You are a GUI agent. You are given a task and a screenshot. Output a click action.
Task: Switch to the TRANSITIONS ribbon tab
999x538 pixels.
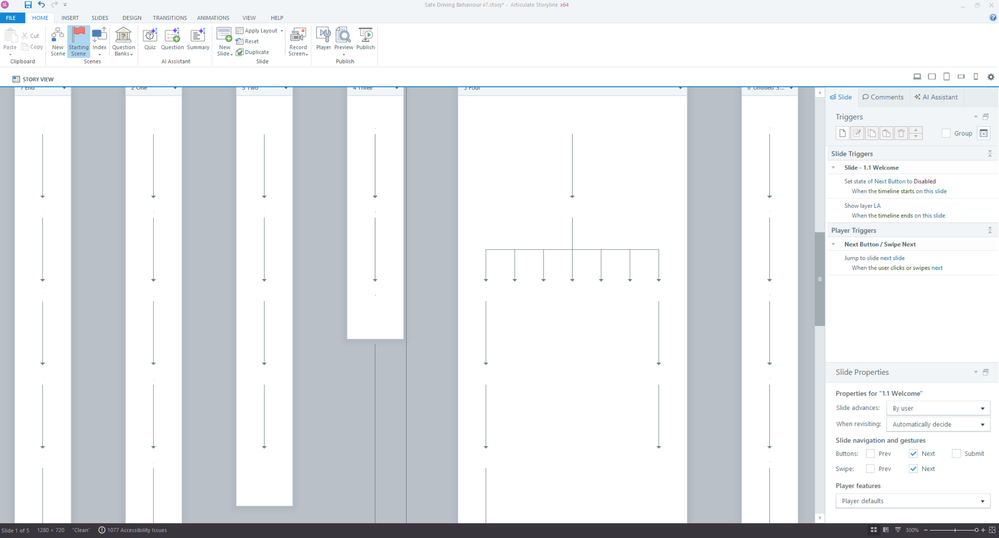169,18
